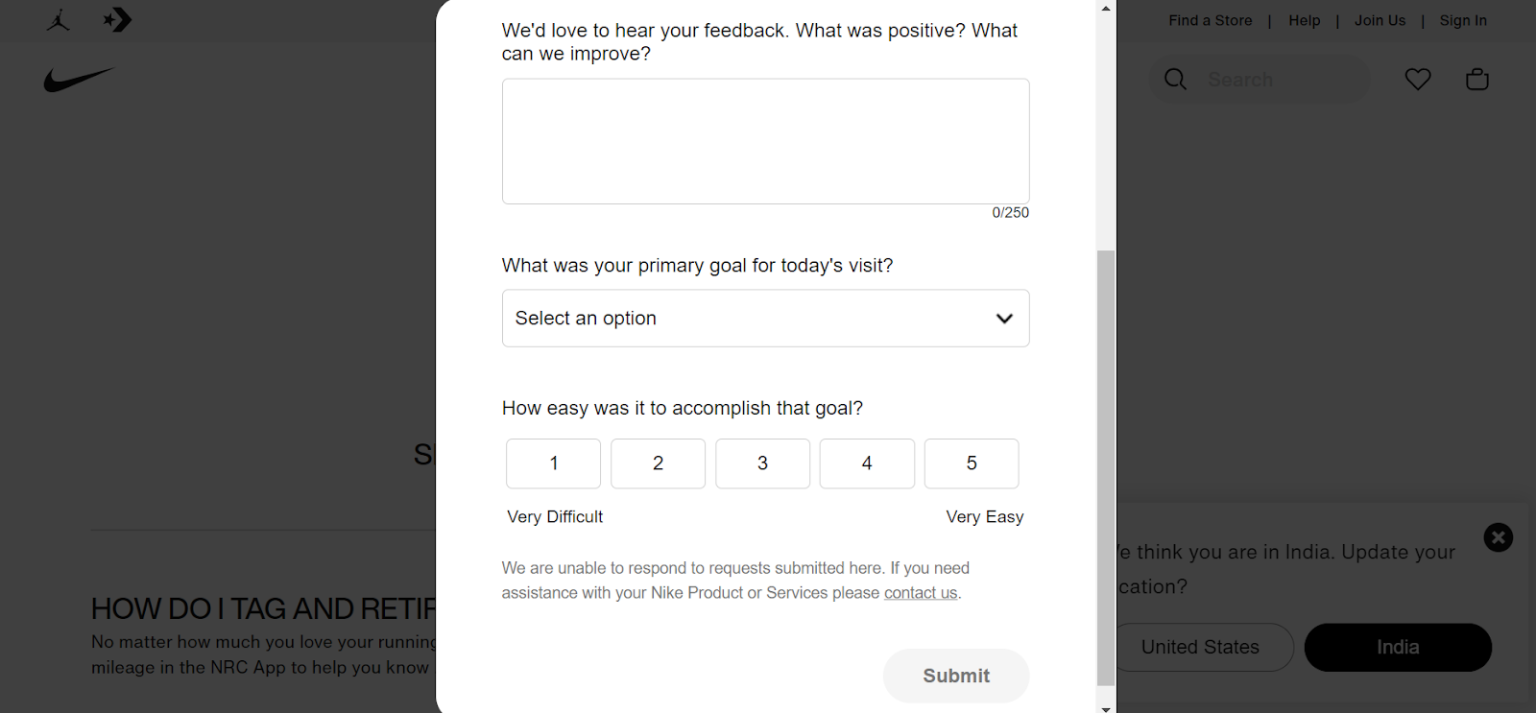Open the favorites heart icon
This screenshot has height=713, width=1536.
(1418, 80)
